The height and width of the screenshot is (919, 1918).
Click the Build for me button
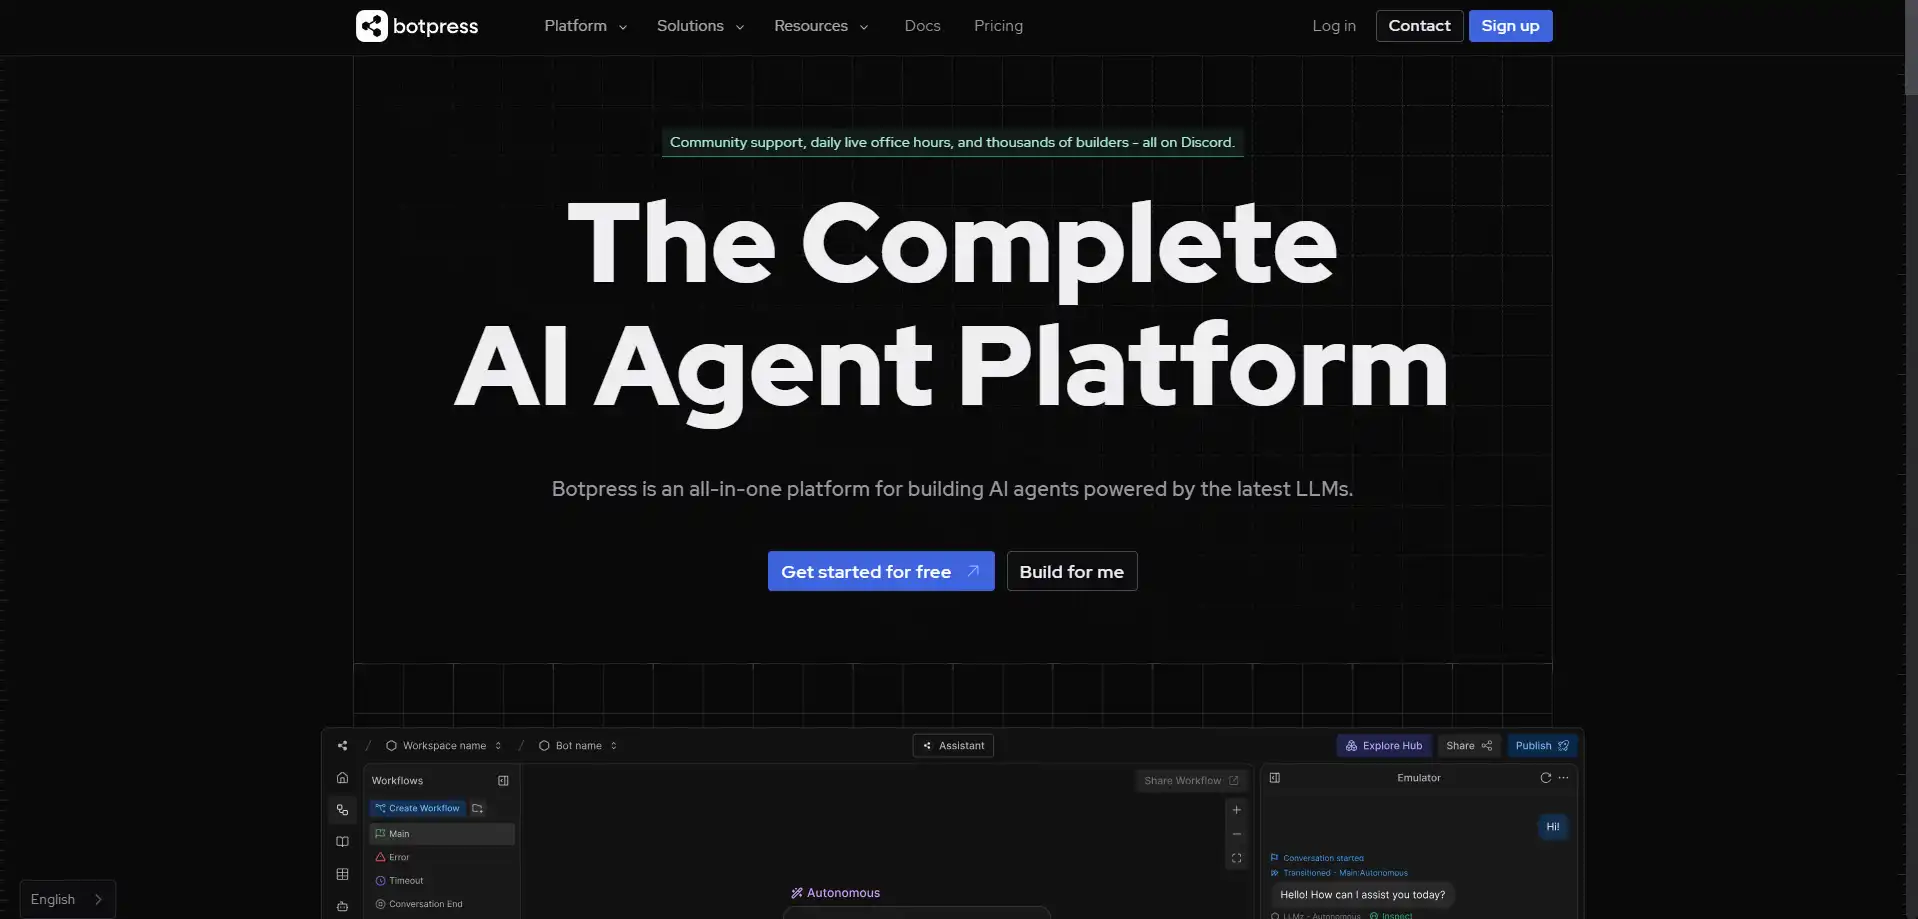coord(1072,571)
